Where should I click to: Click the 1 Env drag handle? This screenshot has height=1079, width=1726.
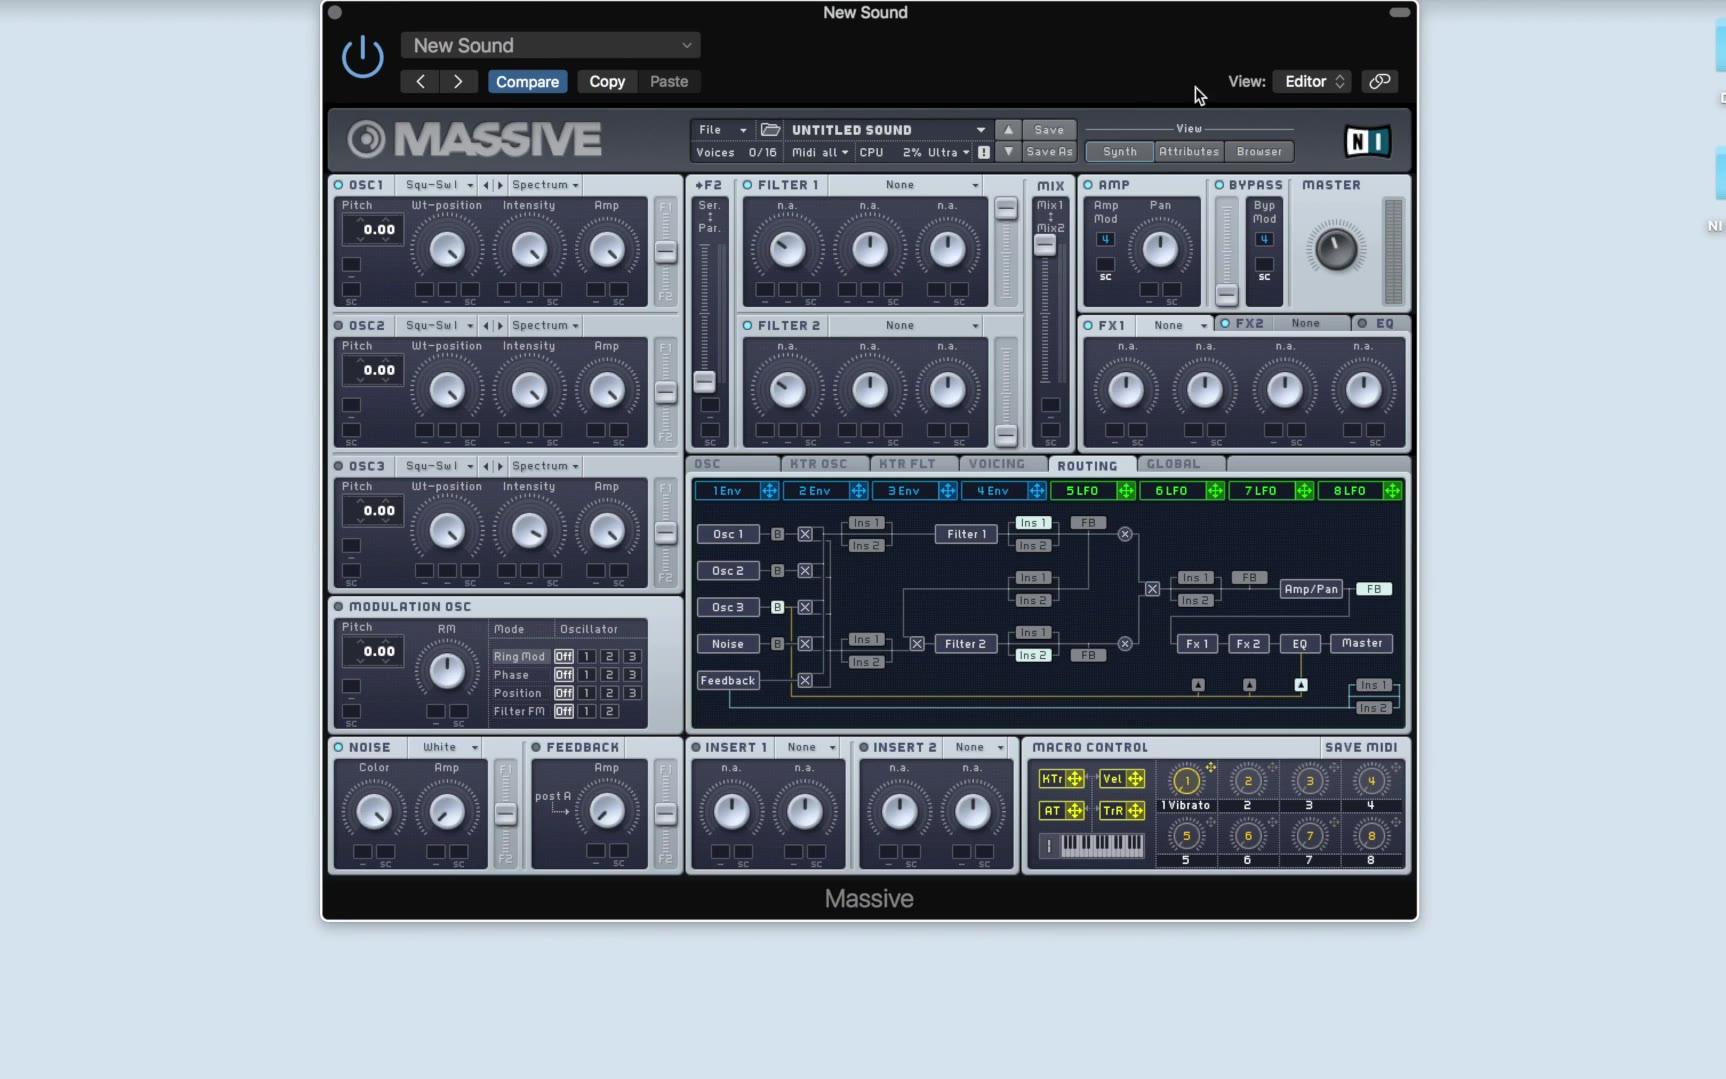(x=769, y=491)
